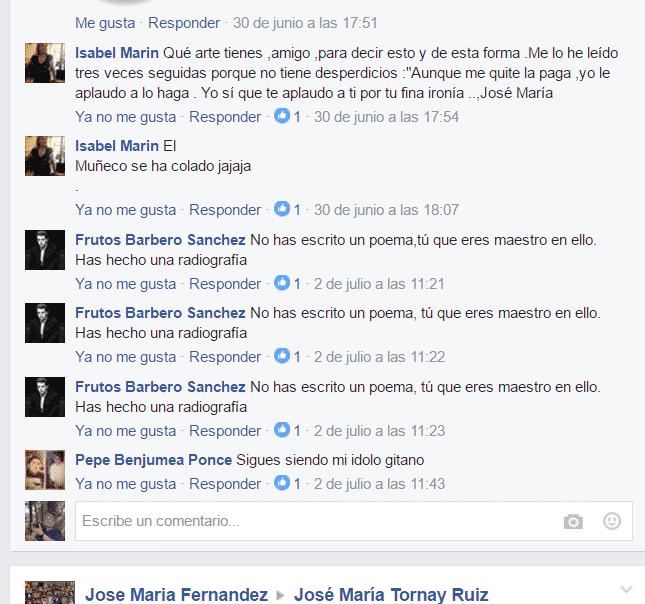Like the comment posted at 17:51
Image resolution: width=645 pixels, height=604 pixels.
click(x=105, y=23)
